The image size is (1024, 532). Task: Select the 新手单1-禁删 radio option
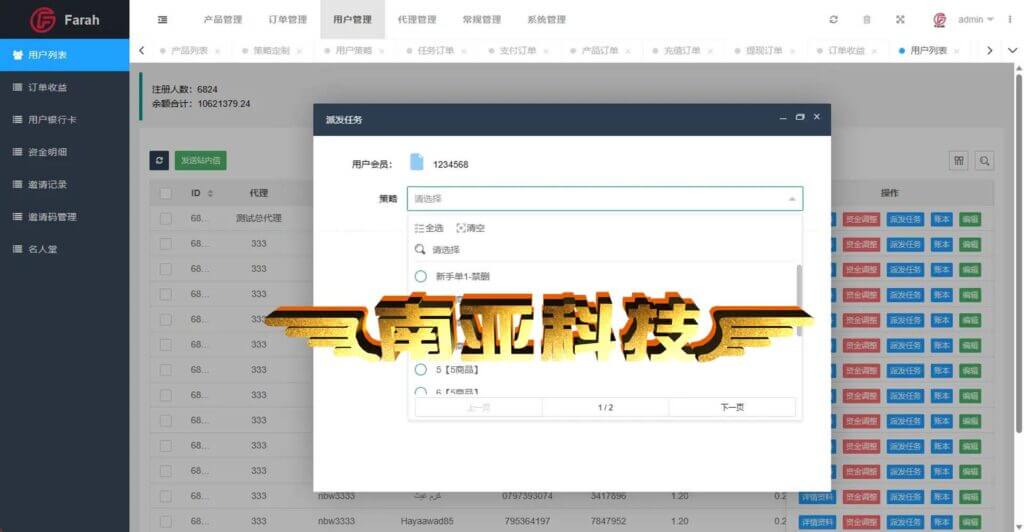[421, 276]
